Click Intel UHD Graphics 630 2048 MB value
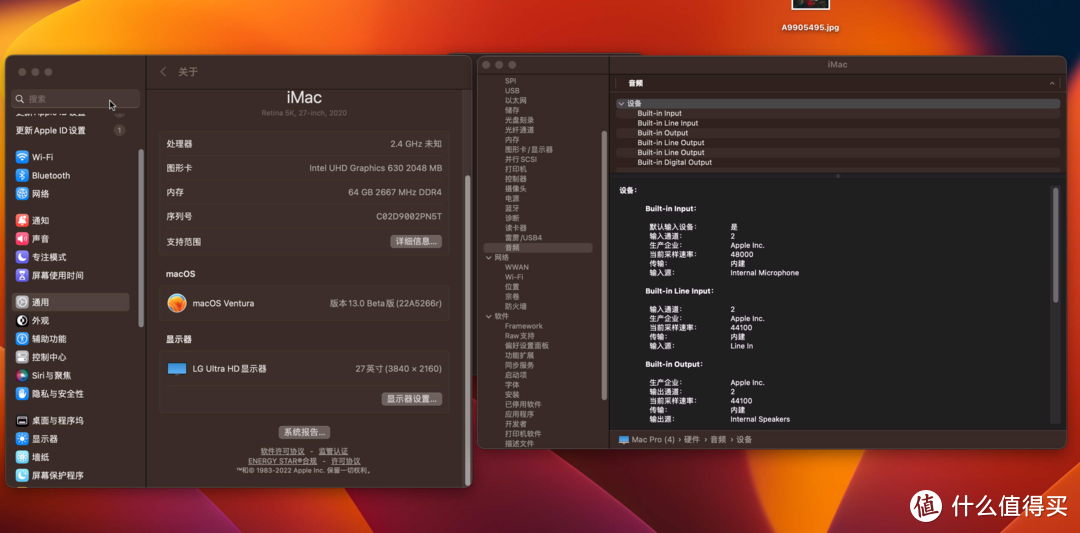This screenshot has height=533, width=1080. pyautogui.click(x=375, y=168)
